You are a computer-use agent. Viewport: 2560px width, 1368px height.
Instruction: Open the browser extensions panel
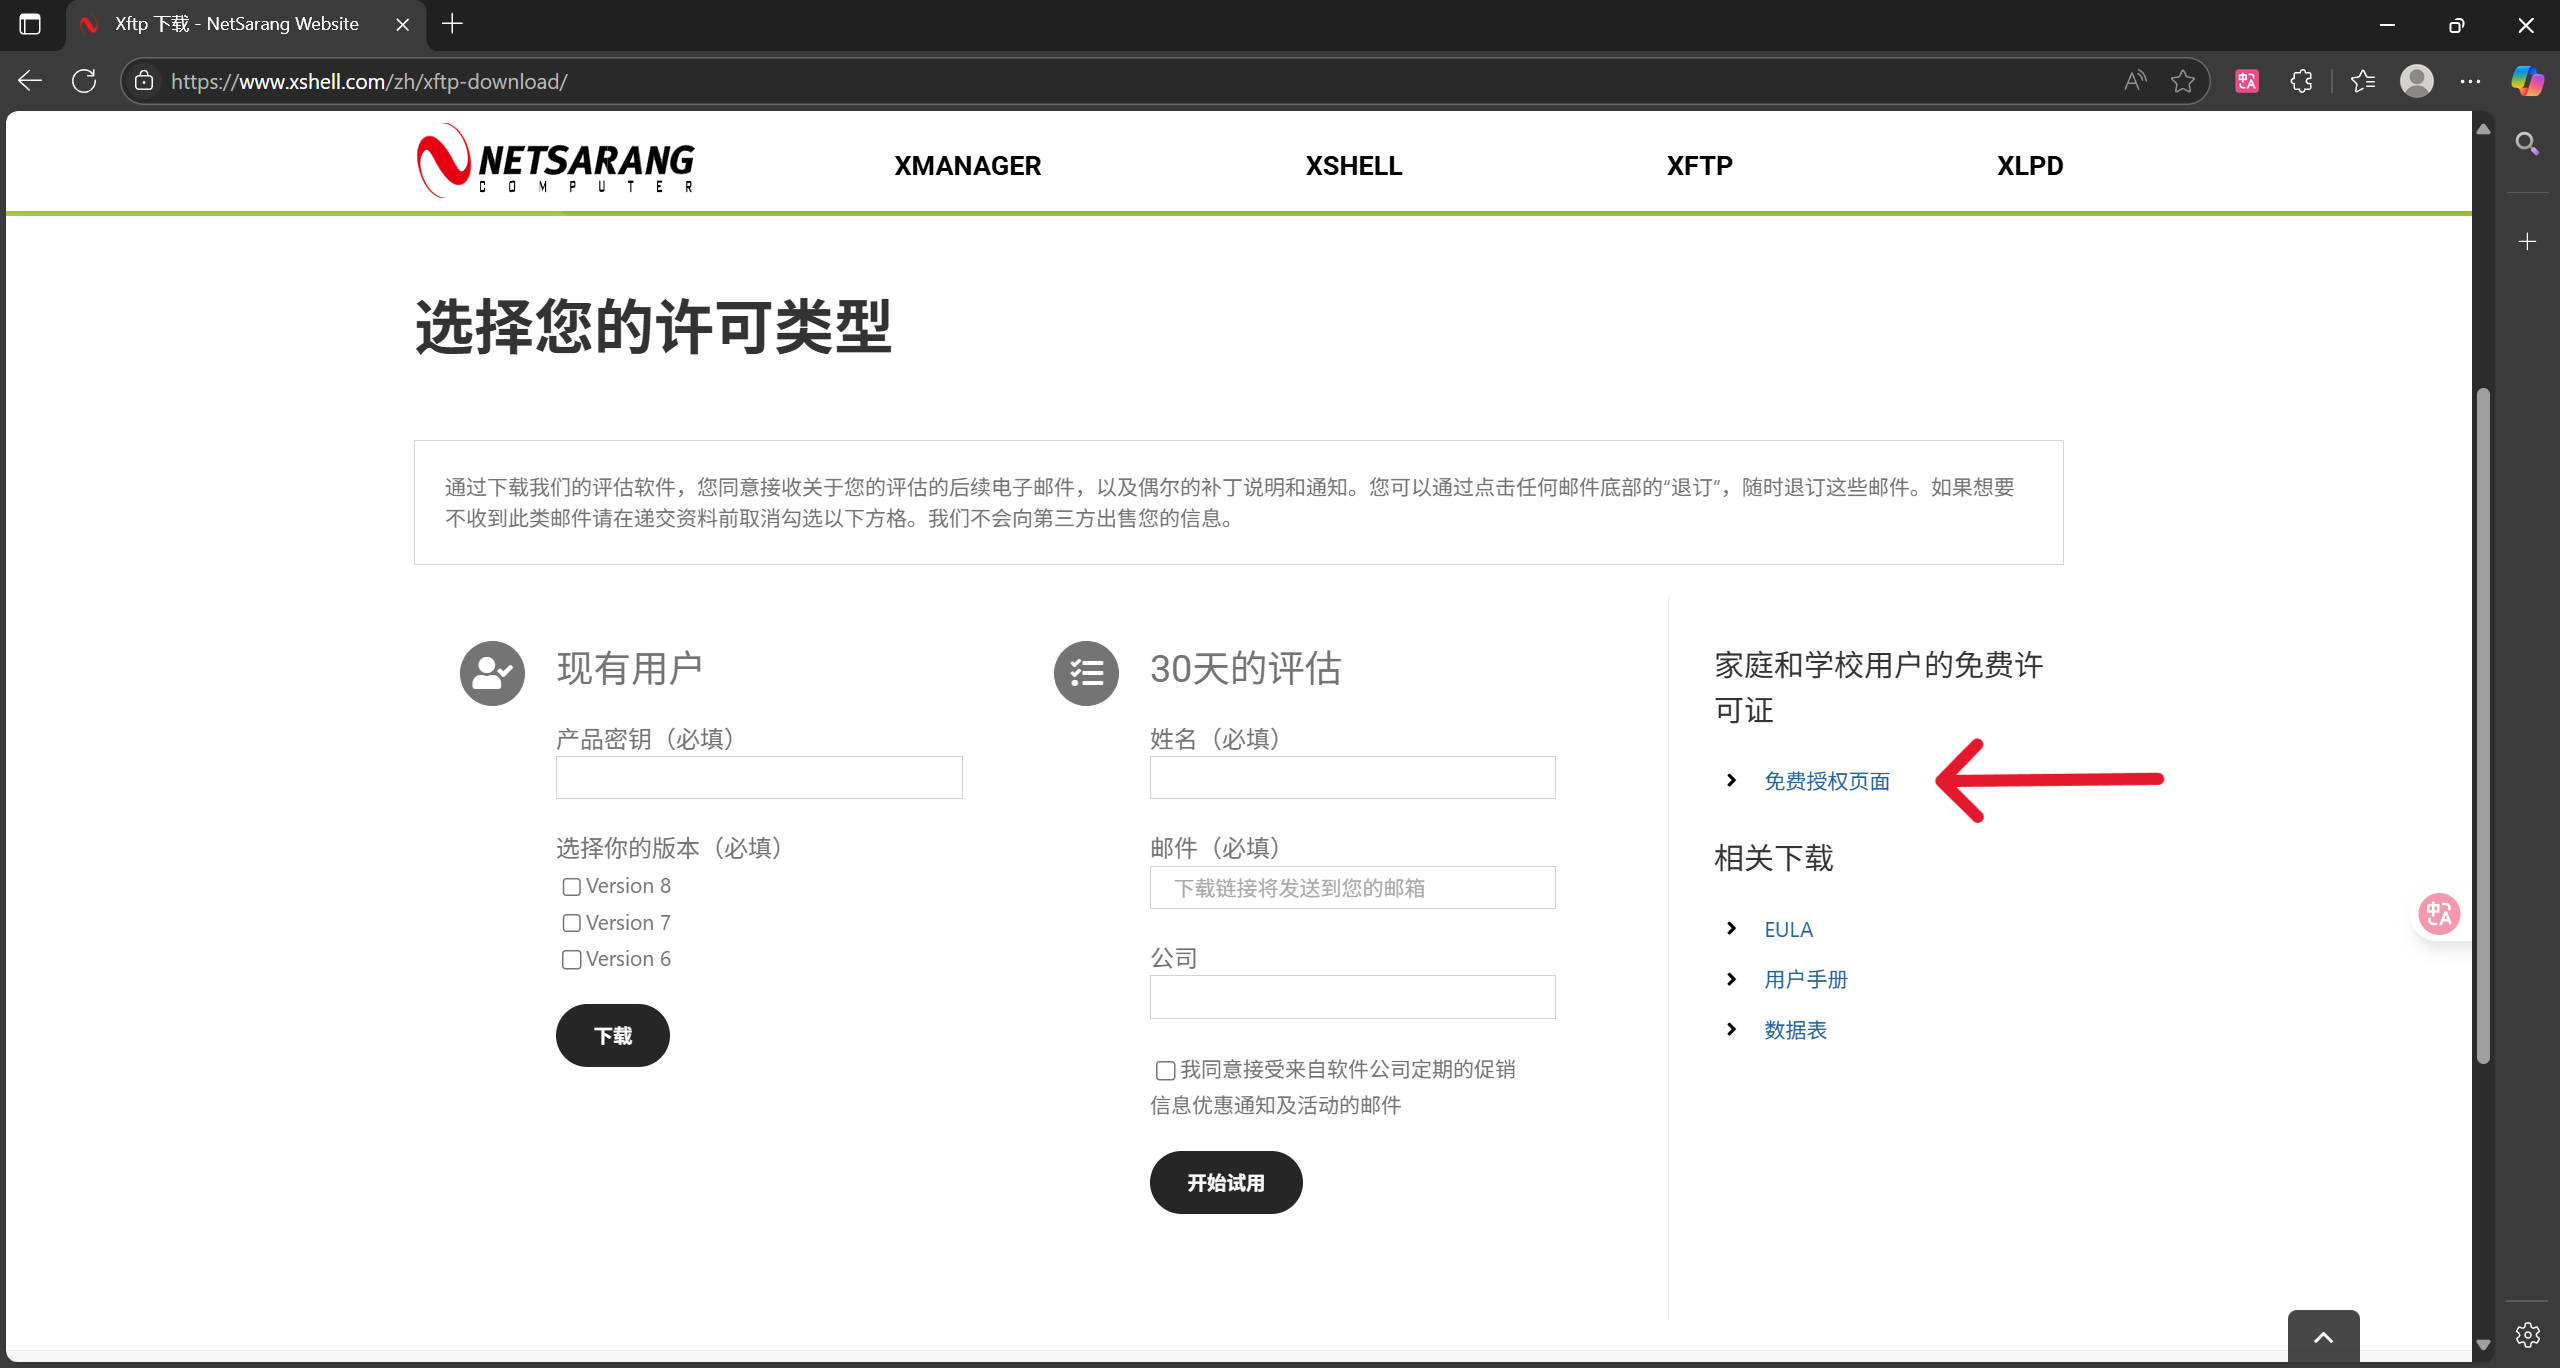pos(2301,81)
